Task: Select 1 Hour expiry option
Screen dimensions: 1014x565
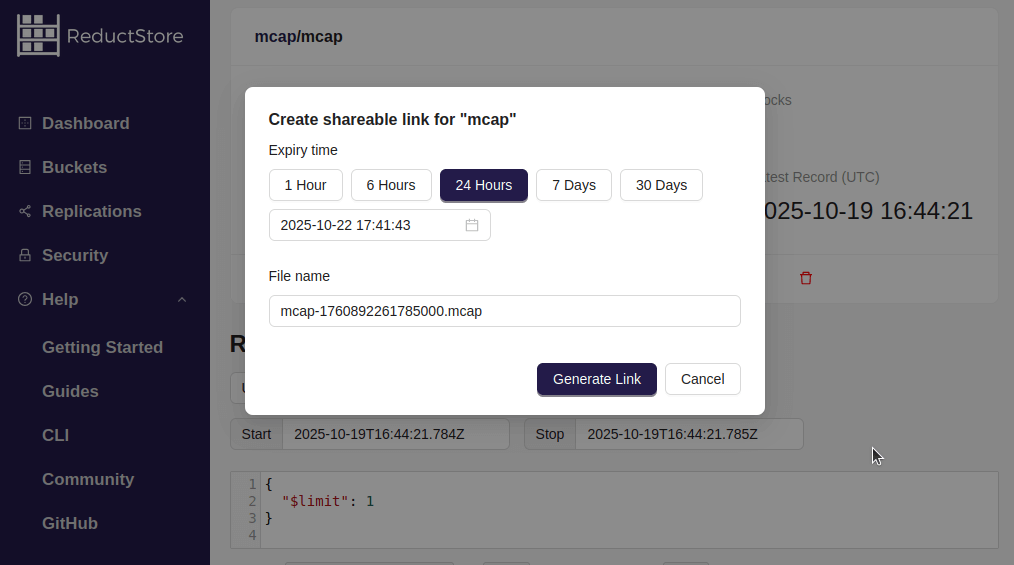Action: click(x=305, y=185)
